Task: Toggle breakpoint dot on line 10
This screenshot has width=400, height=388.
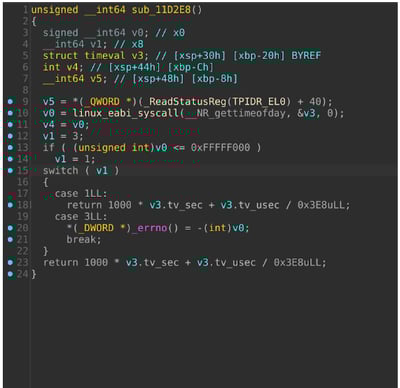Action: (10, 113)
